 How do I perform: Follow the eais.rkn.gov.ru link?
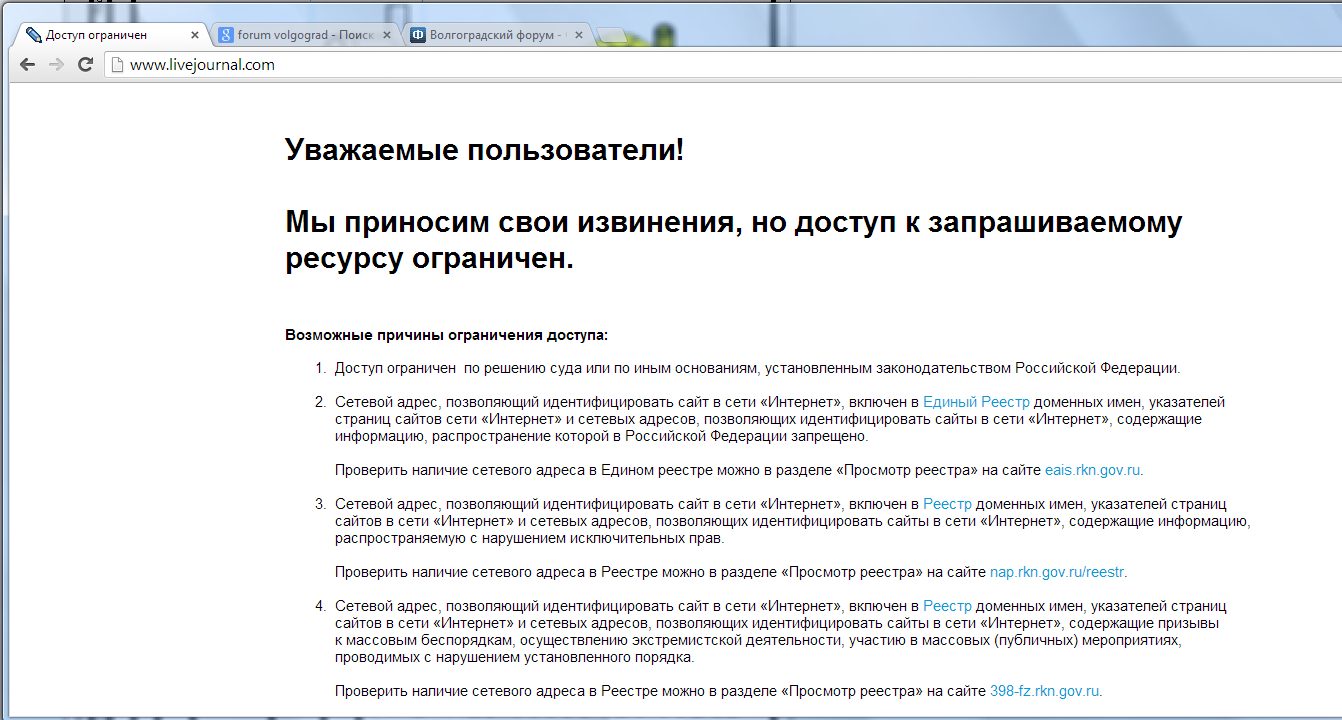1092,470
